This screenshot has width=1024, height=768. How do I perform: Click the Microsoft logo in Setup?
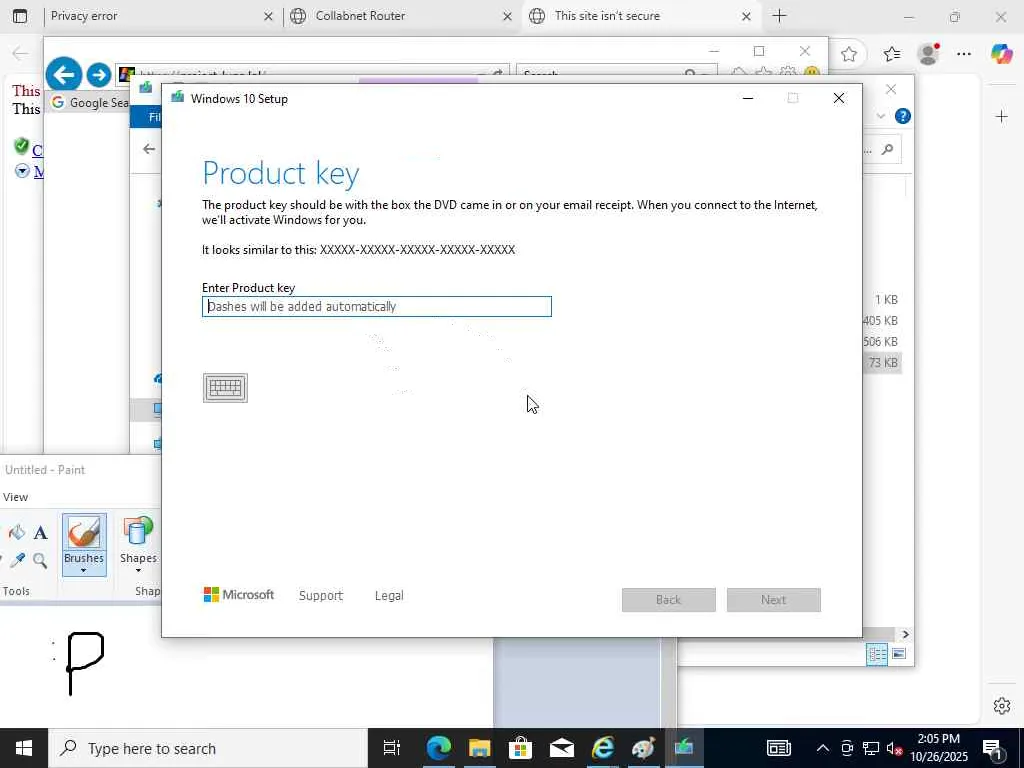239,594
